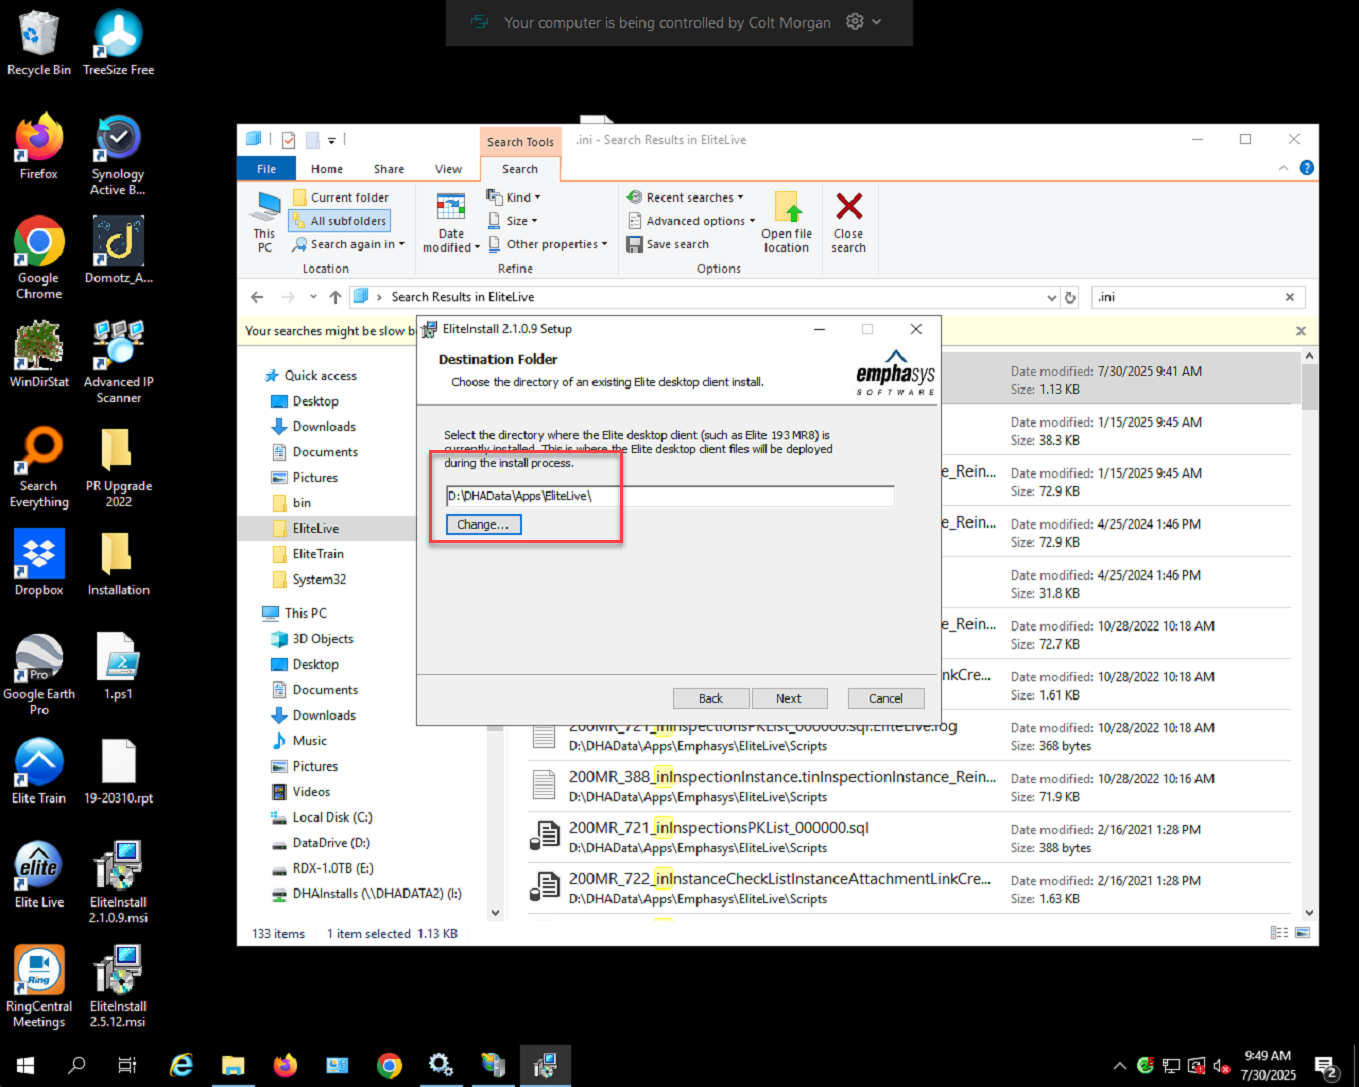Launch Search Everything desktop shortcut
1359x1087 pixels.
(38, 467)
